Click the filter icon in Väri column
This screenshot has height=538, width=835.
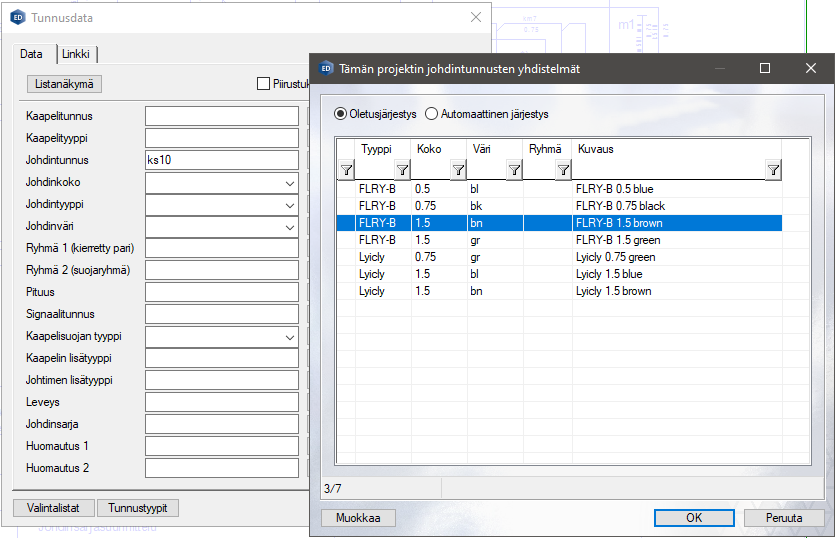pos(513,170)
